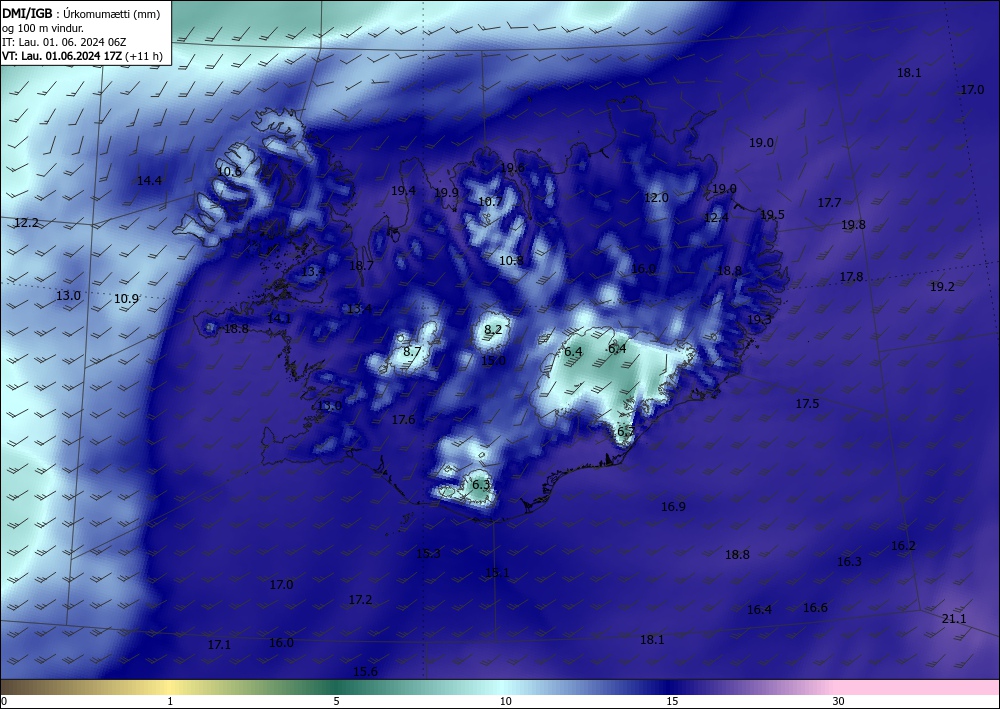Click the 15.0 value on the map
The image size is (1000, 709).
493,361
